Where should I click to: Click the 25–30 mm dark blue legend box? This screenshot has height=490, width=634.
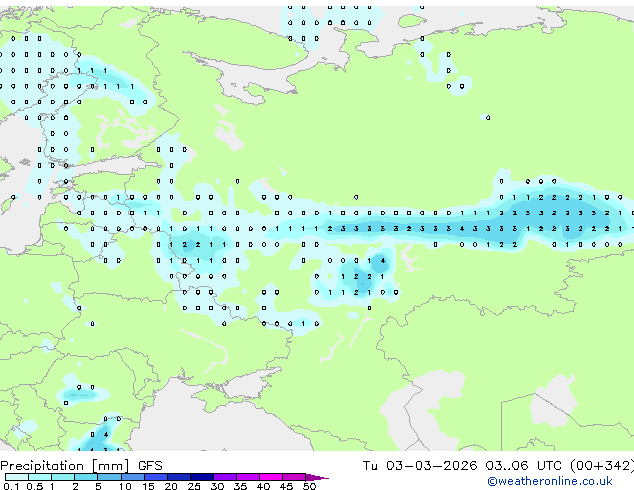click(x=201, y=477)
